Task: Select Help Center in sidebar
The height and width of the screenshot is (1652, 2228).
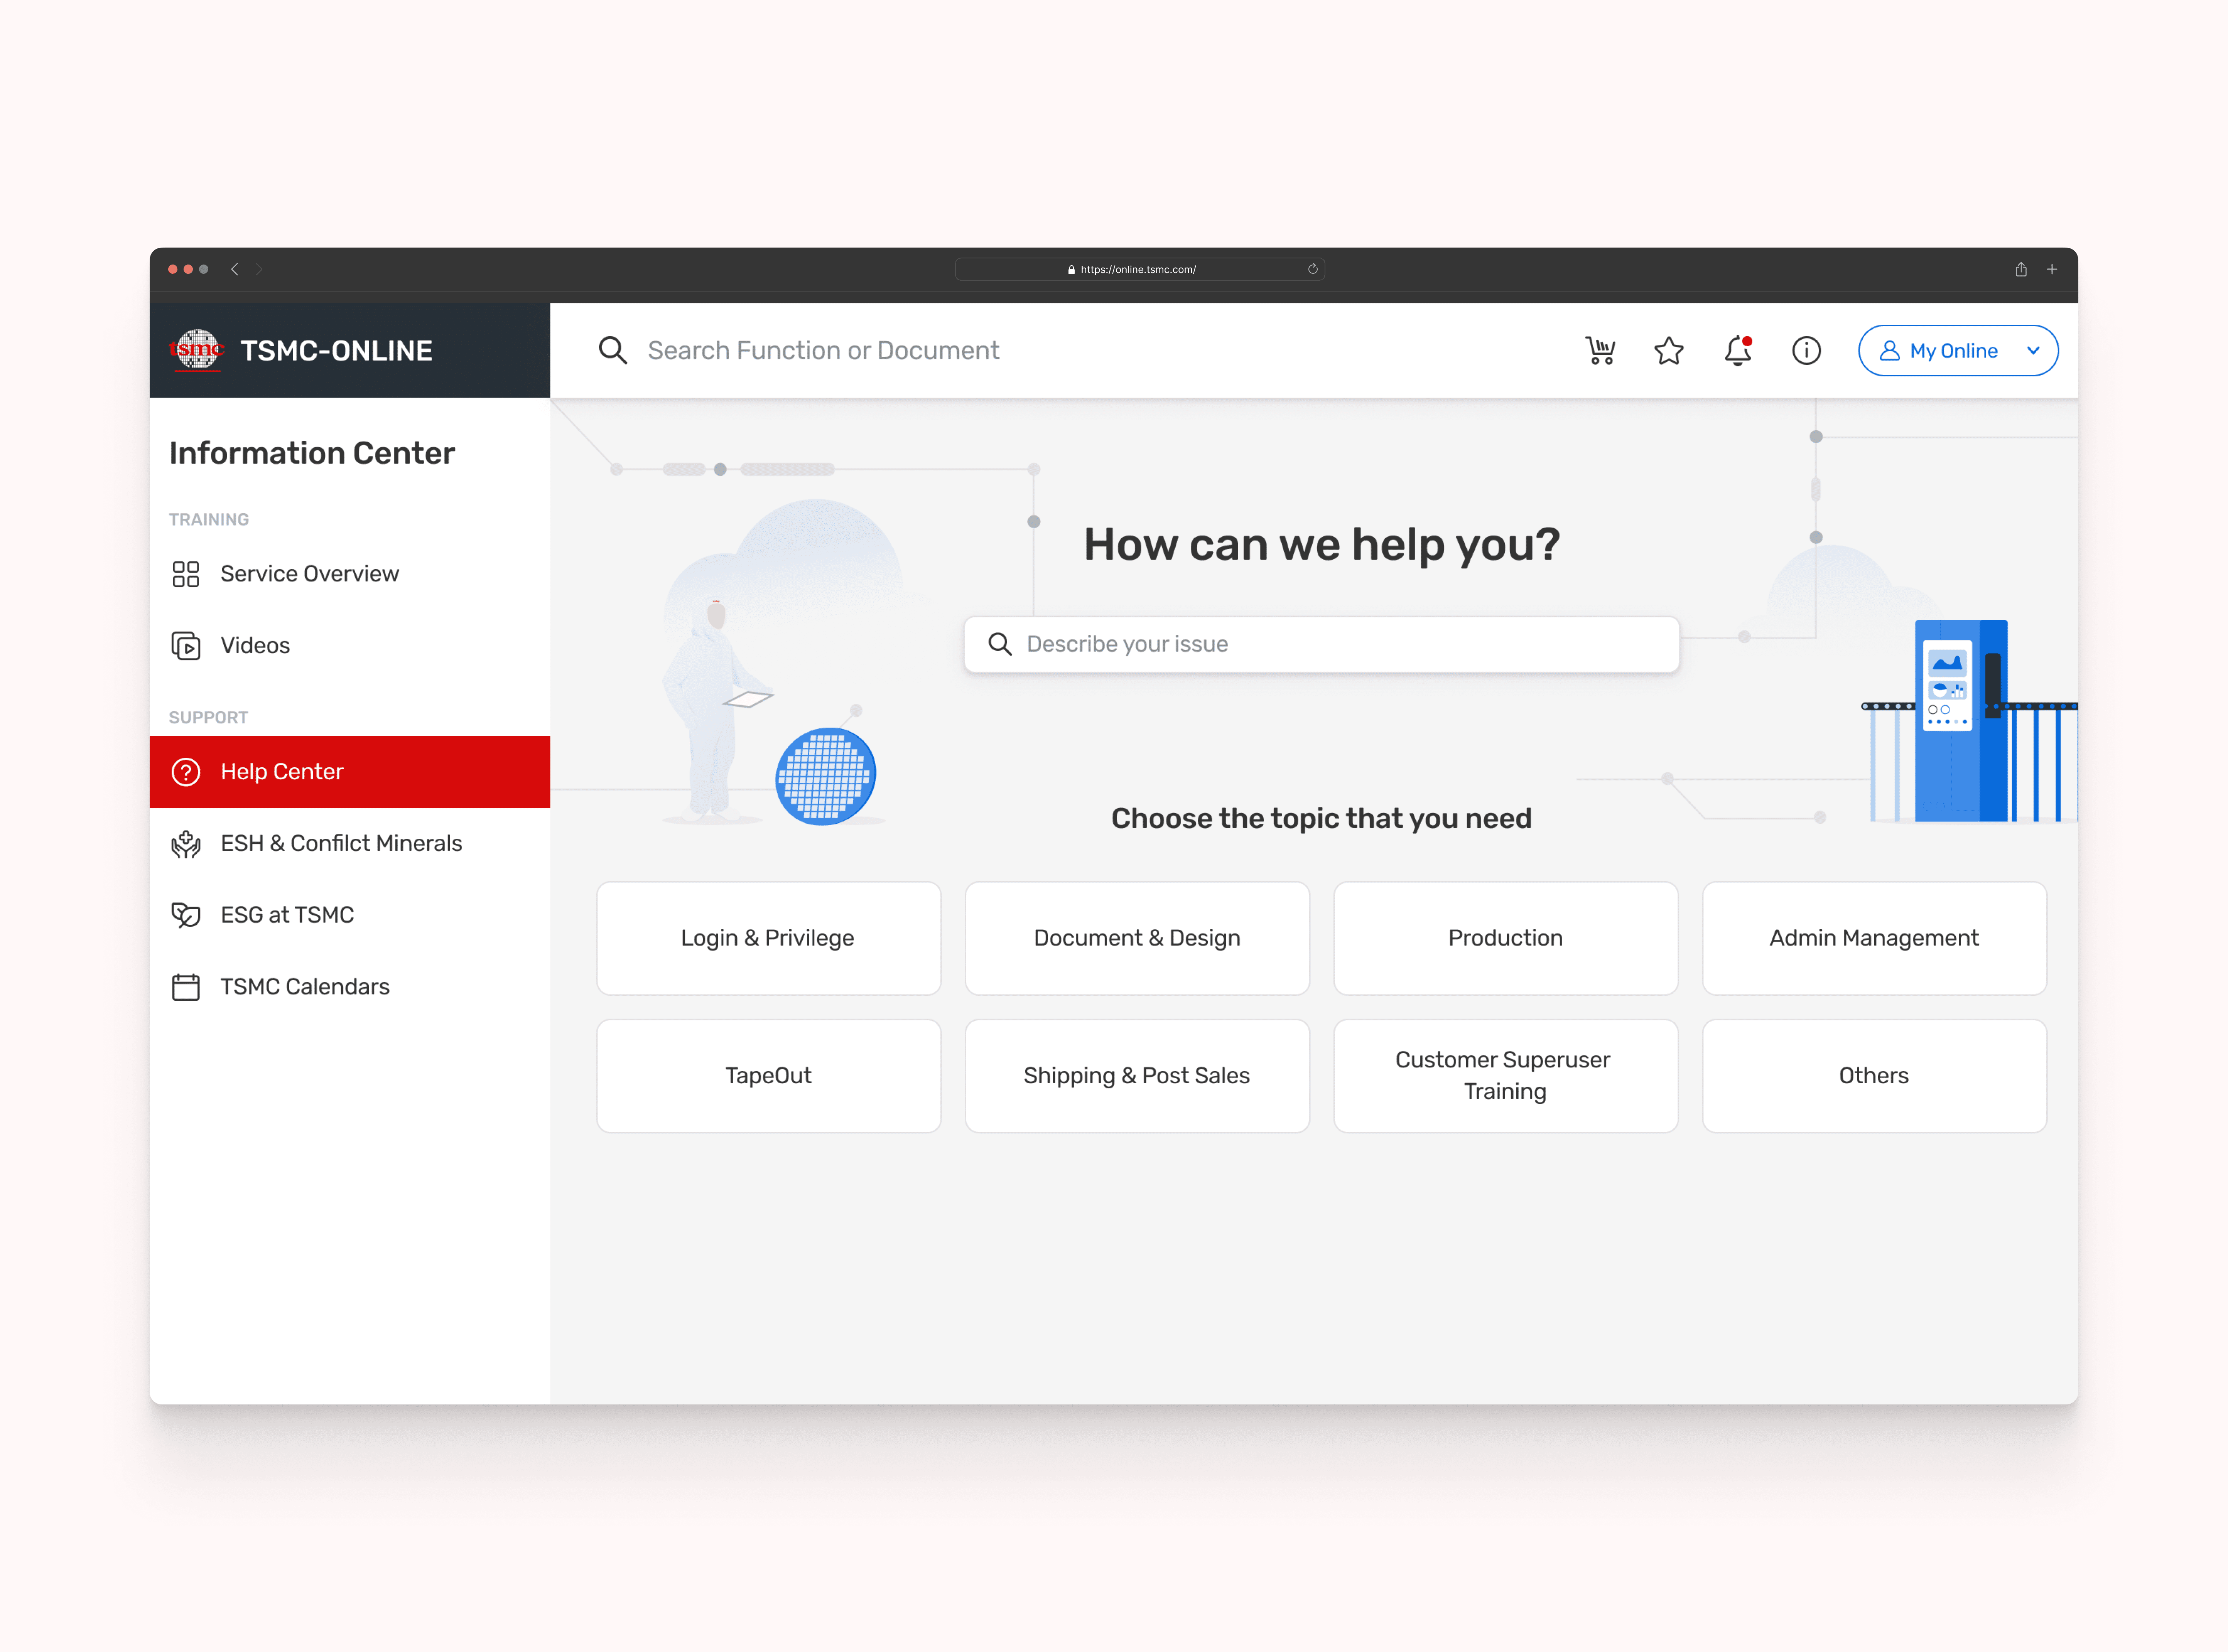Action: click(x=350, y=772)
